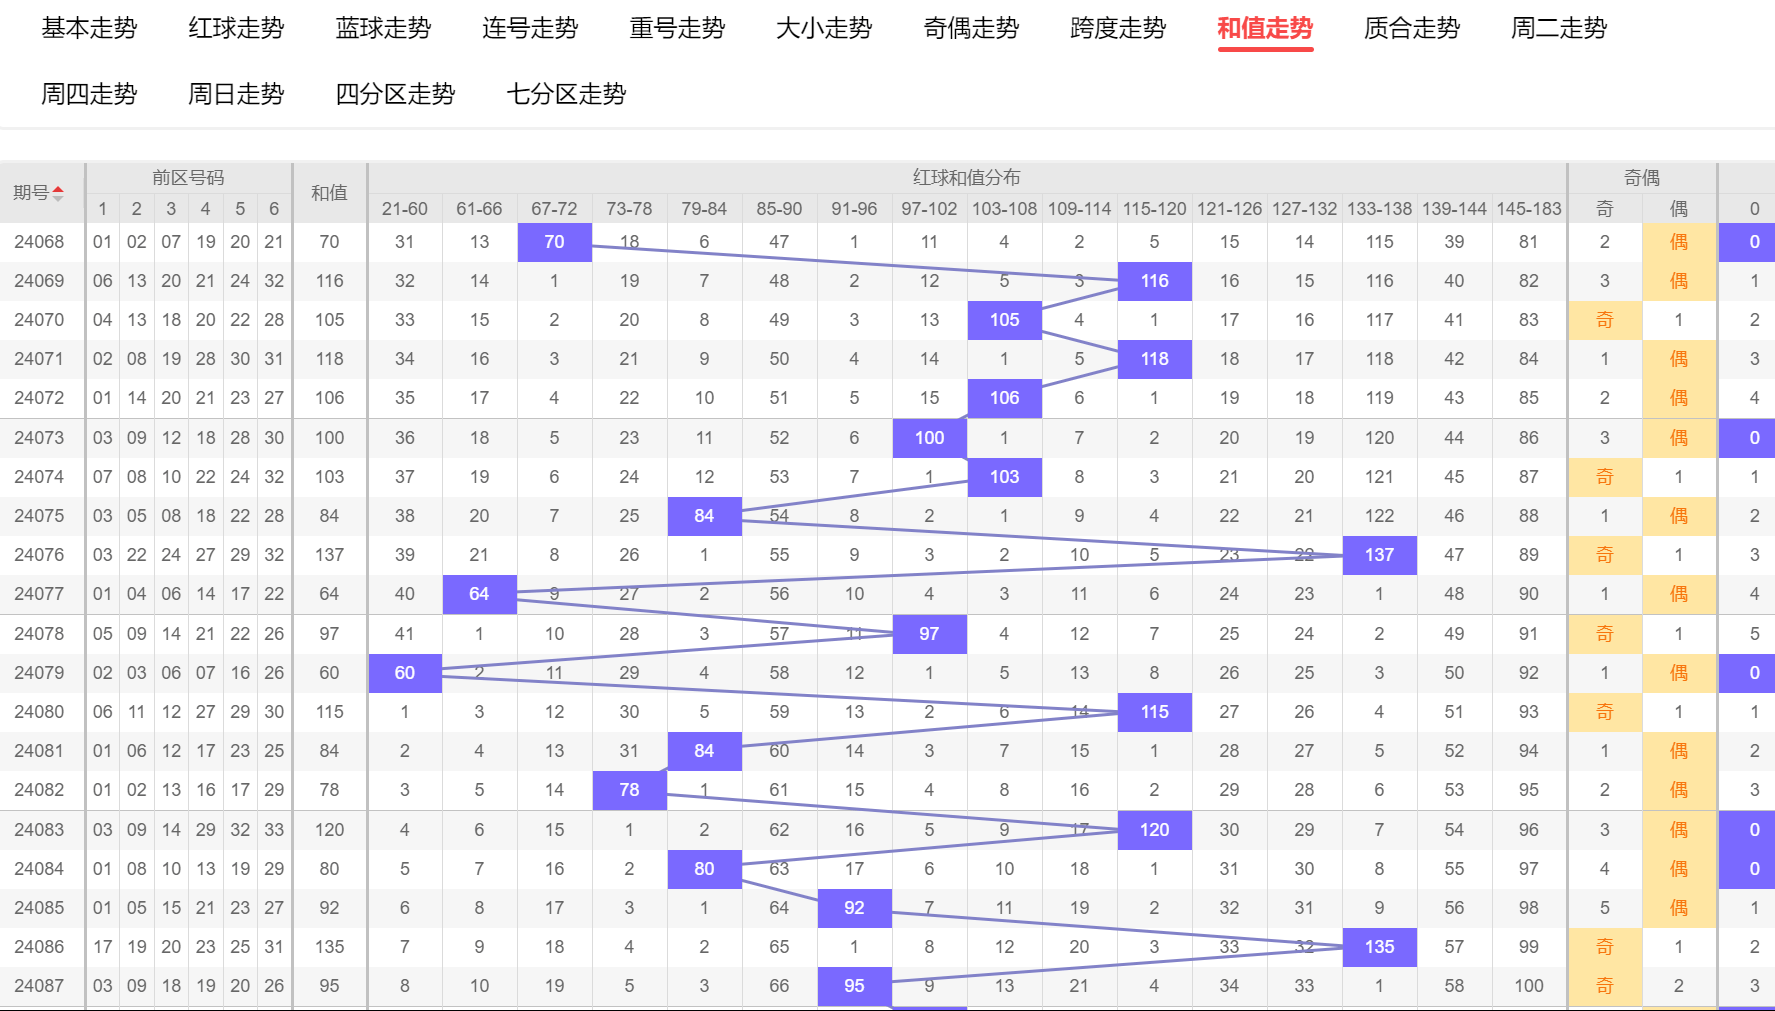
Task: Click the highlighted 100 sum cell
Action: click(x=929, y=438)
